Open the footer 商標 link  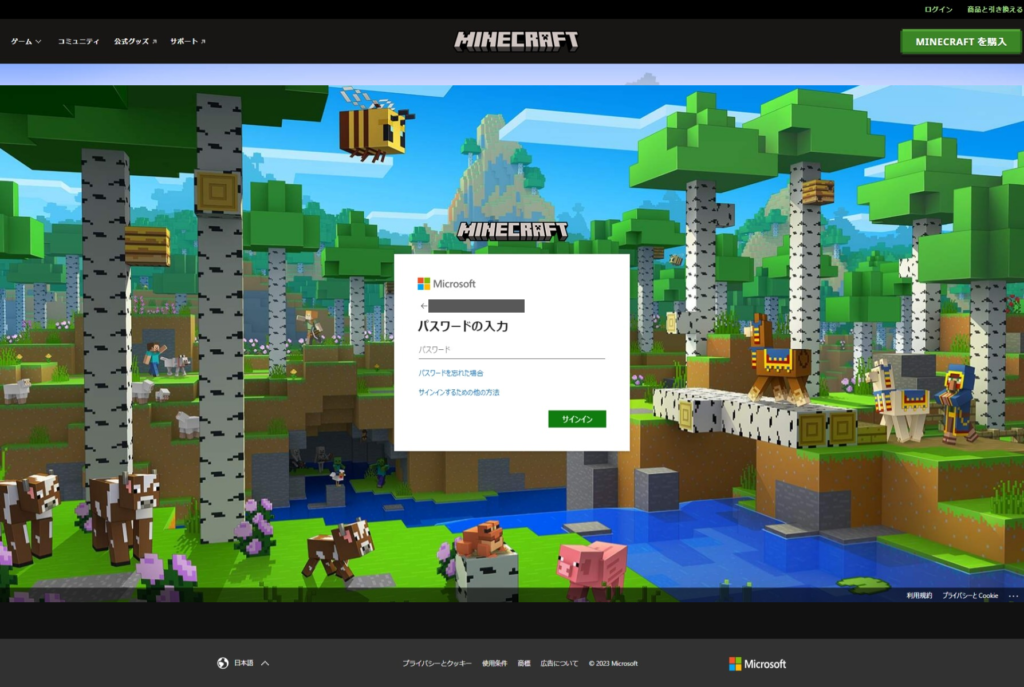click(x=524, y=663)
